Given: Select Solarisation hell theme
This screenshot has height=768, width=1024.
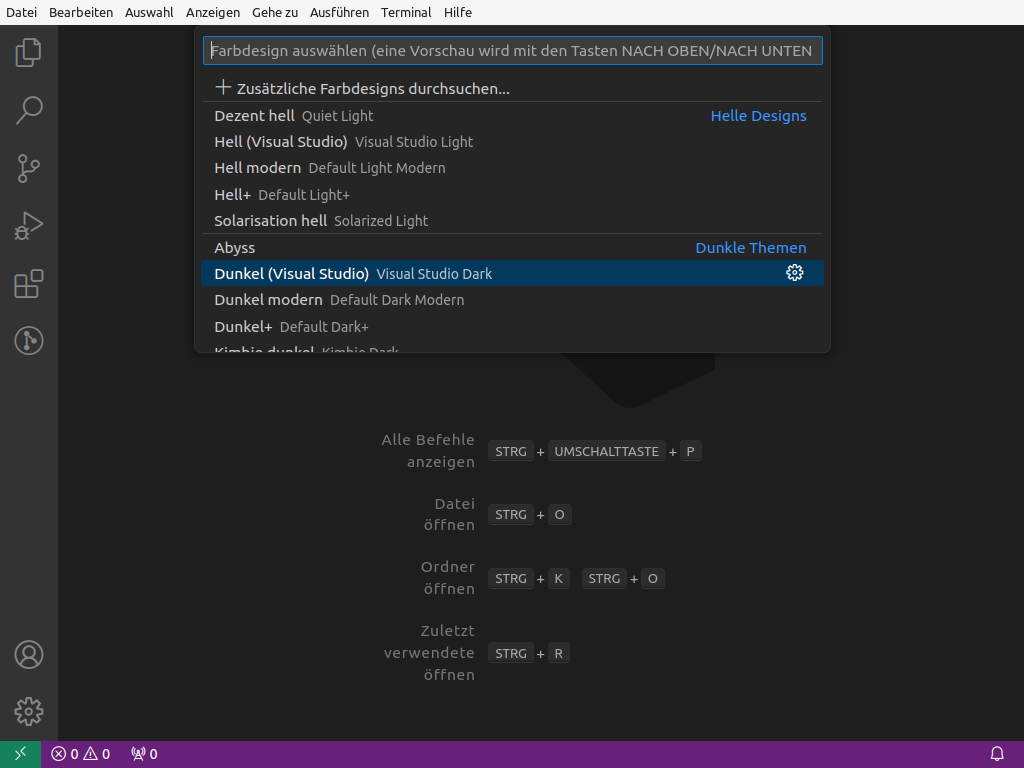Looking at the screenshot, I should click(x=513, y=221).
